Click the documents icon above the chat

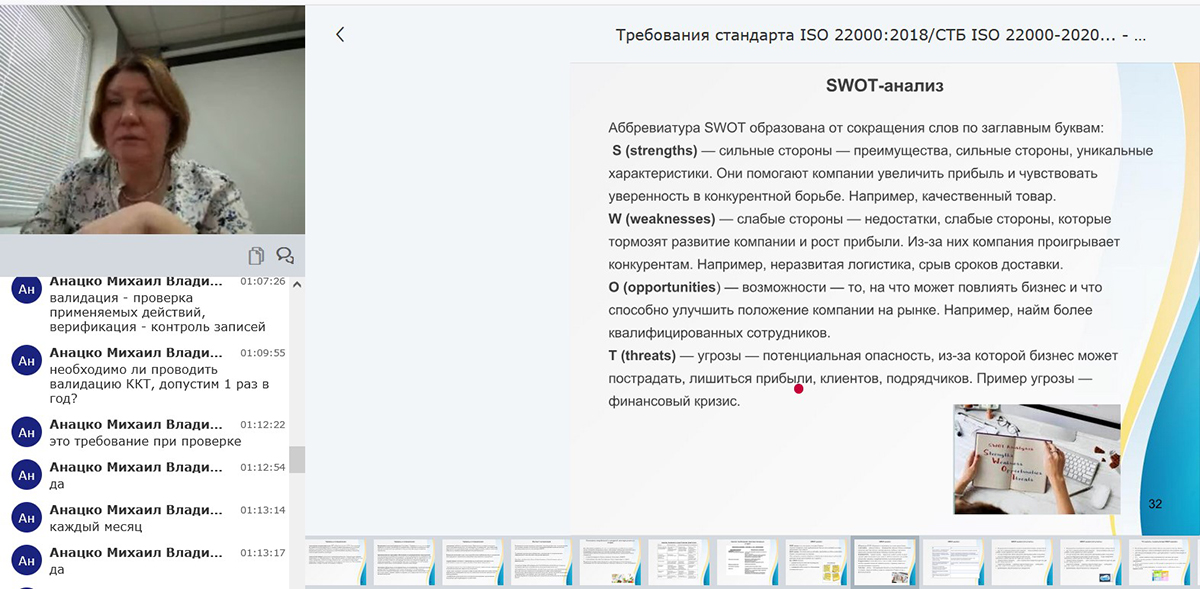(x=256, y=255)
